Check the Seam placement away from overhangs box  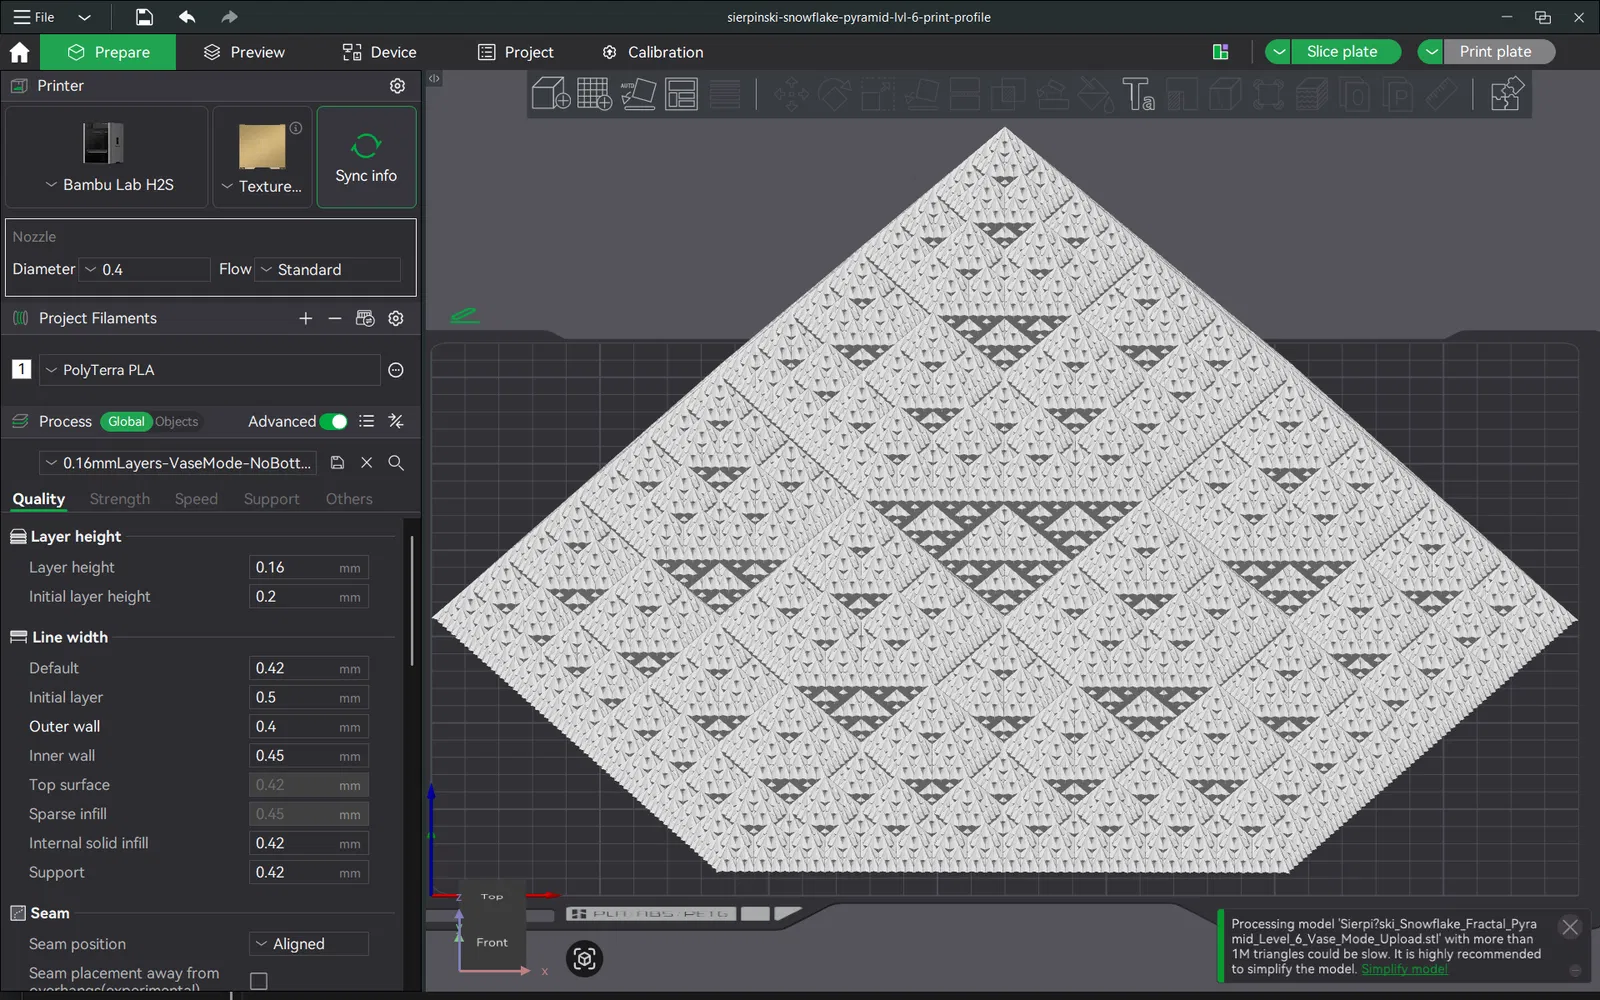pos(259,981)
